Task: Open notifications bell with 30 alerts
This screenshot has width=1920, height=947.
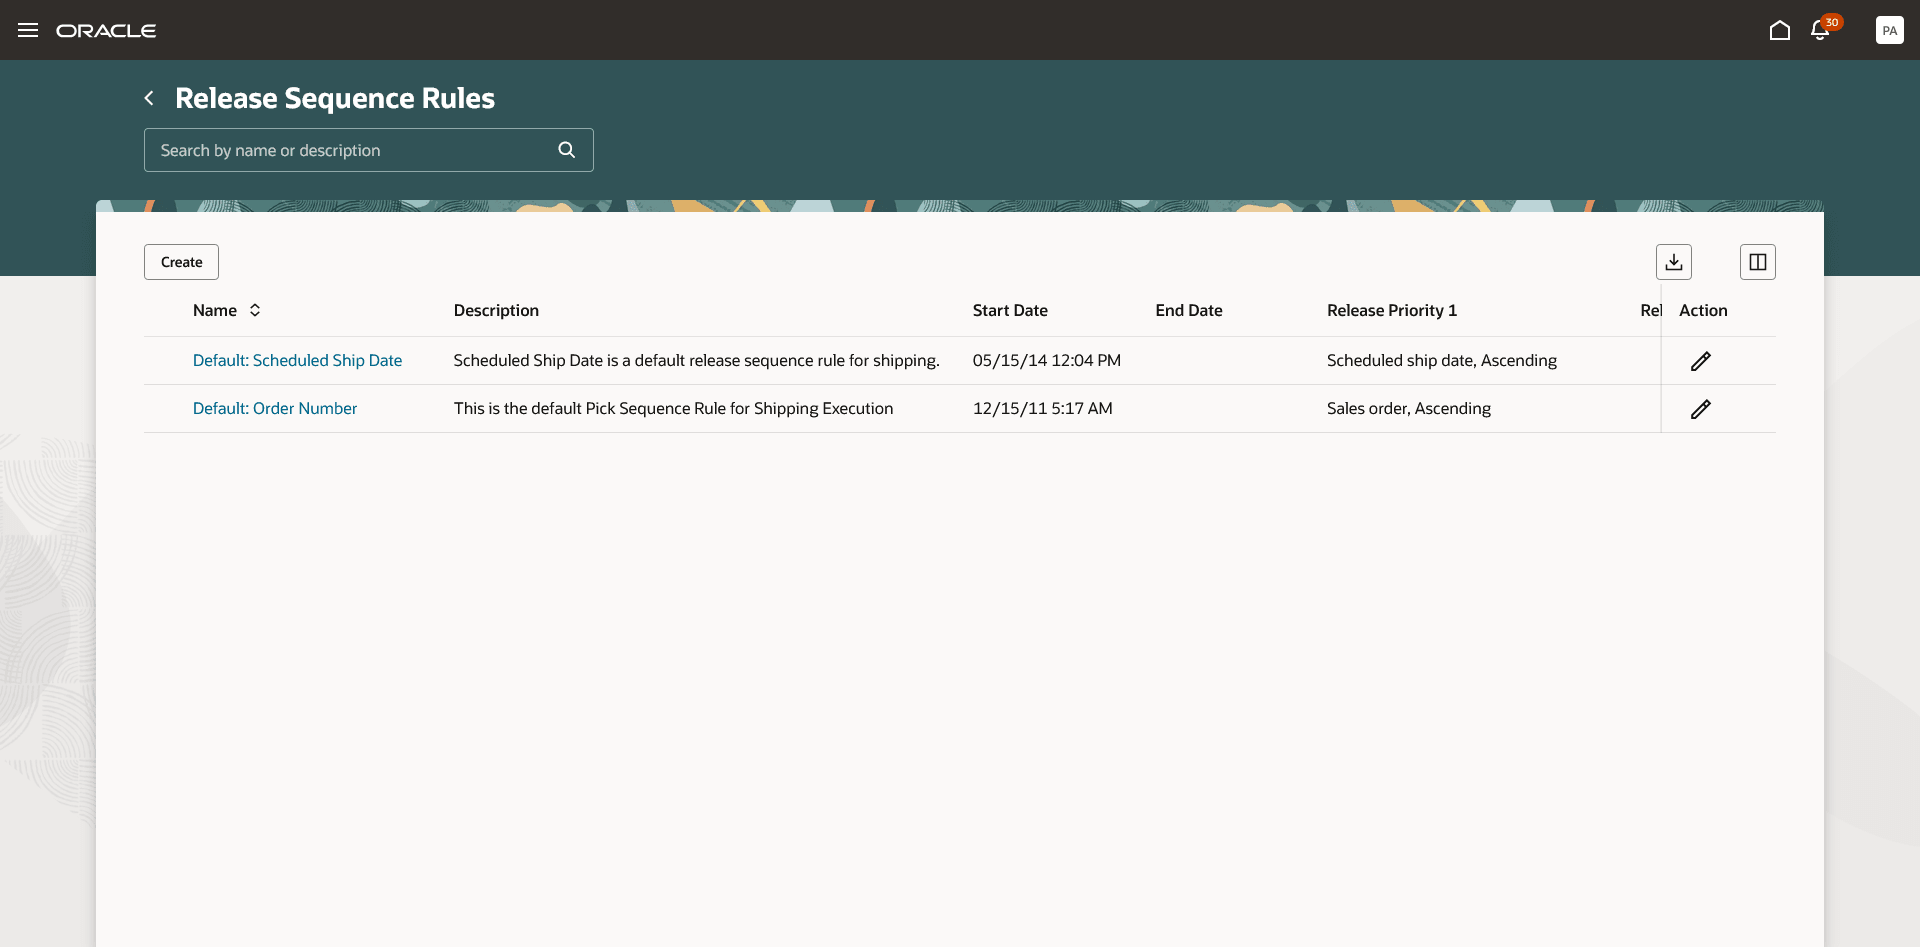Action: click(x=1822, y=29)
